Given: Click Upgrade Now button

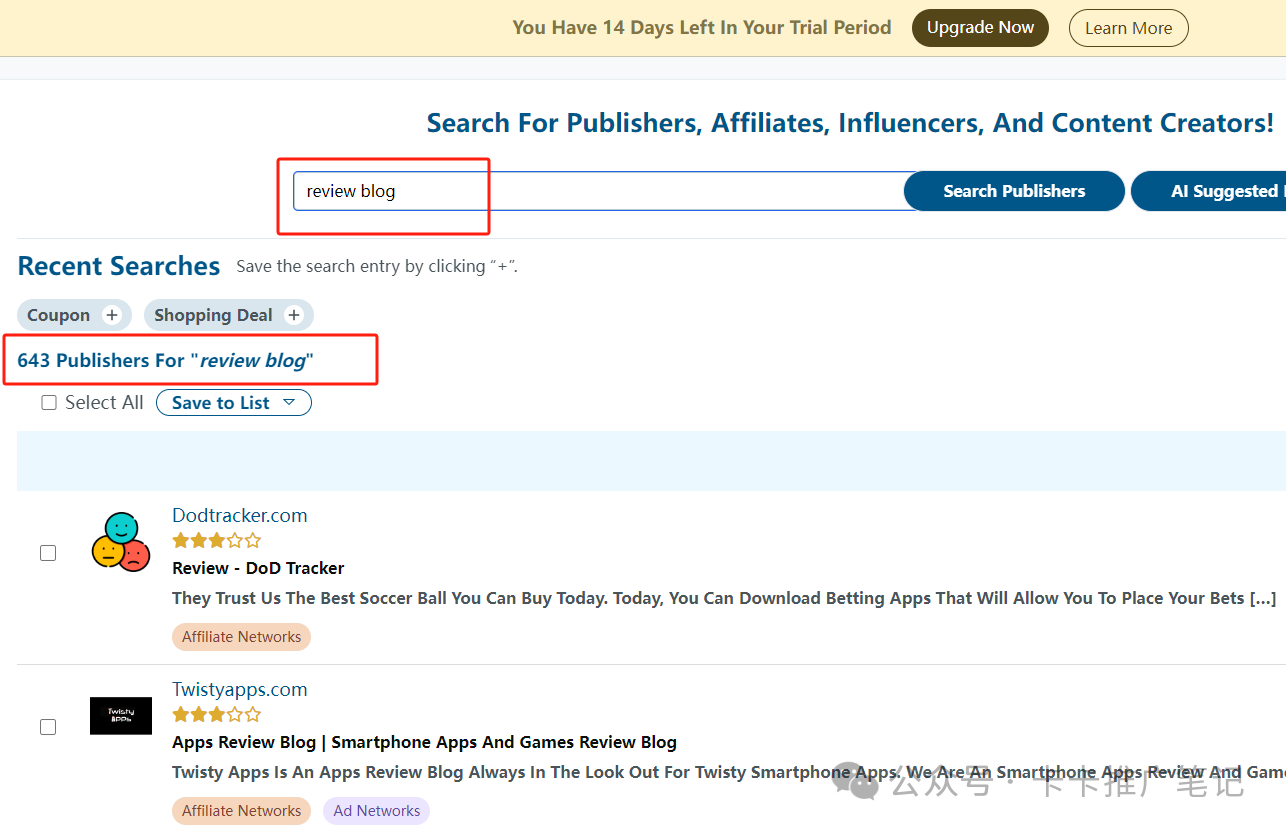Looking at the screenshot, I should pyautogui.click(x=980, y=28).
